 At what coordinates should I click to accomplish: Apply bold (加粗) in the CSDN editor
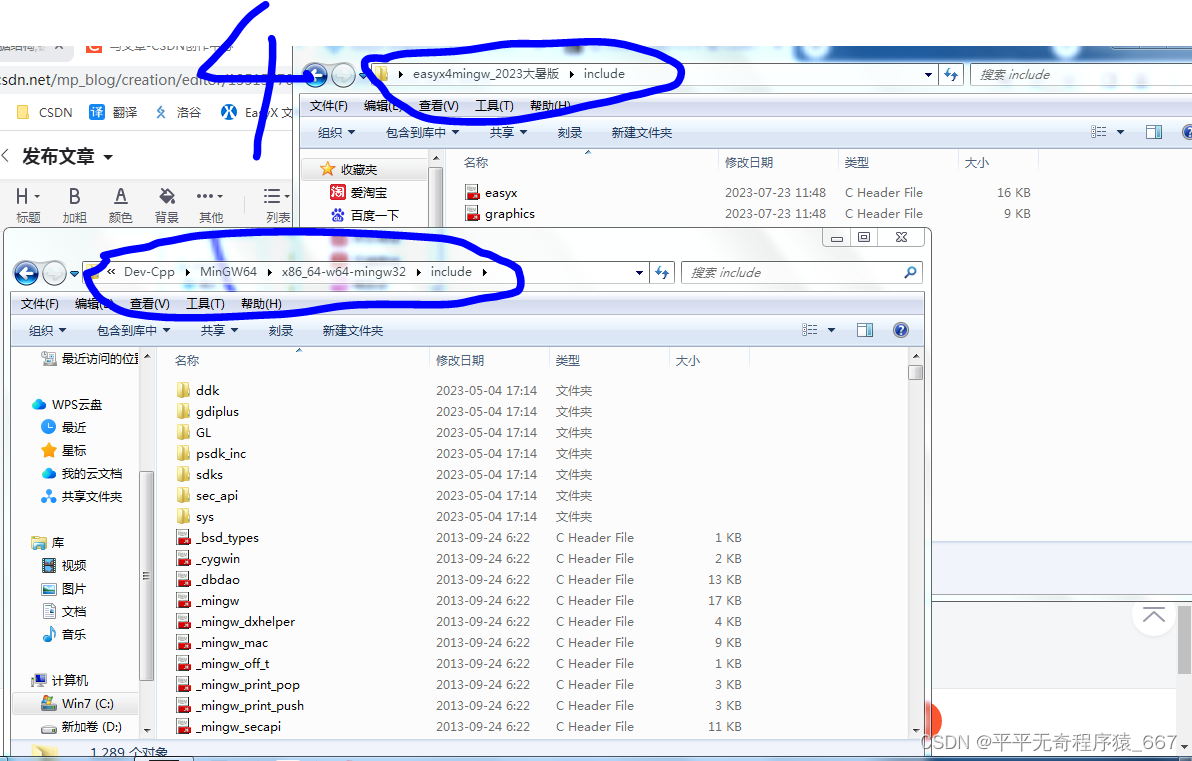[74, 205]
